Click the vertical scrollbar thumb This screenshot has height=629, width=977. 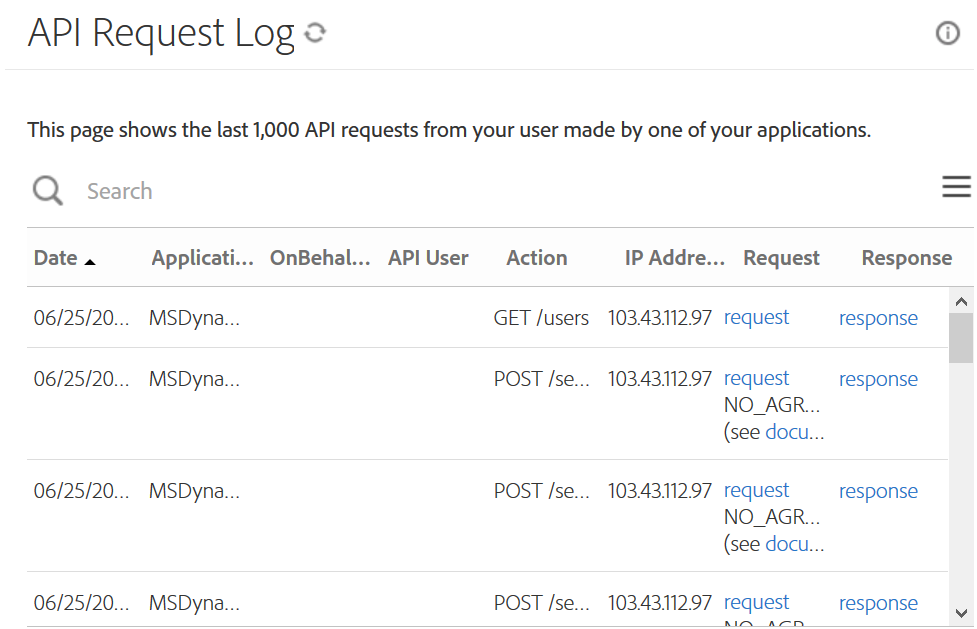pos(961,338)
